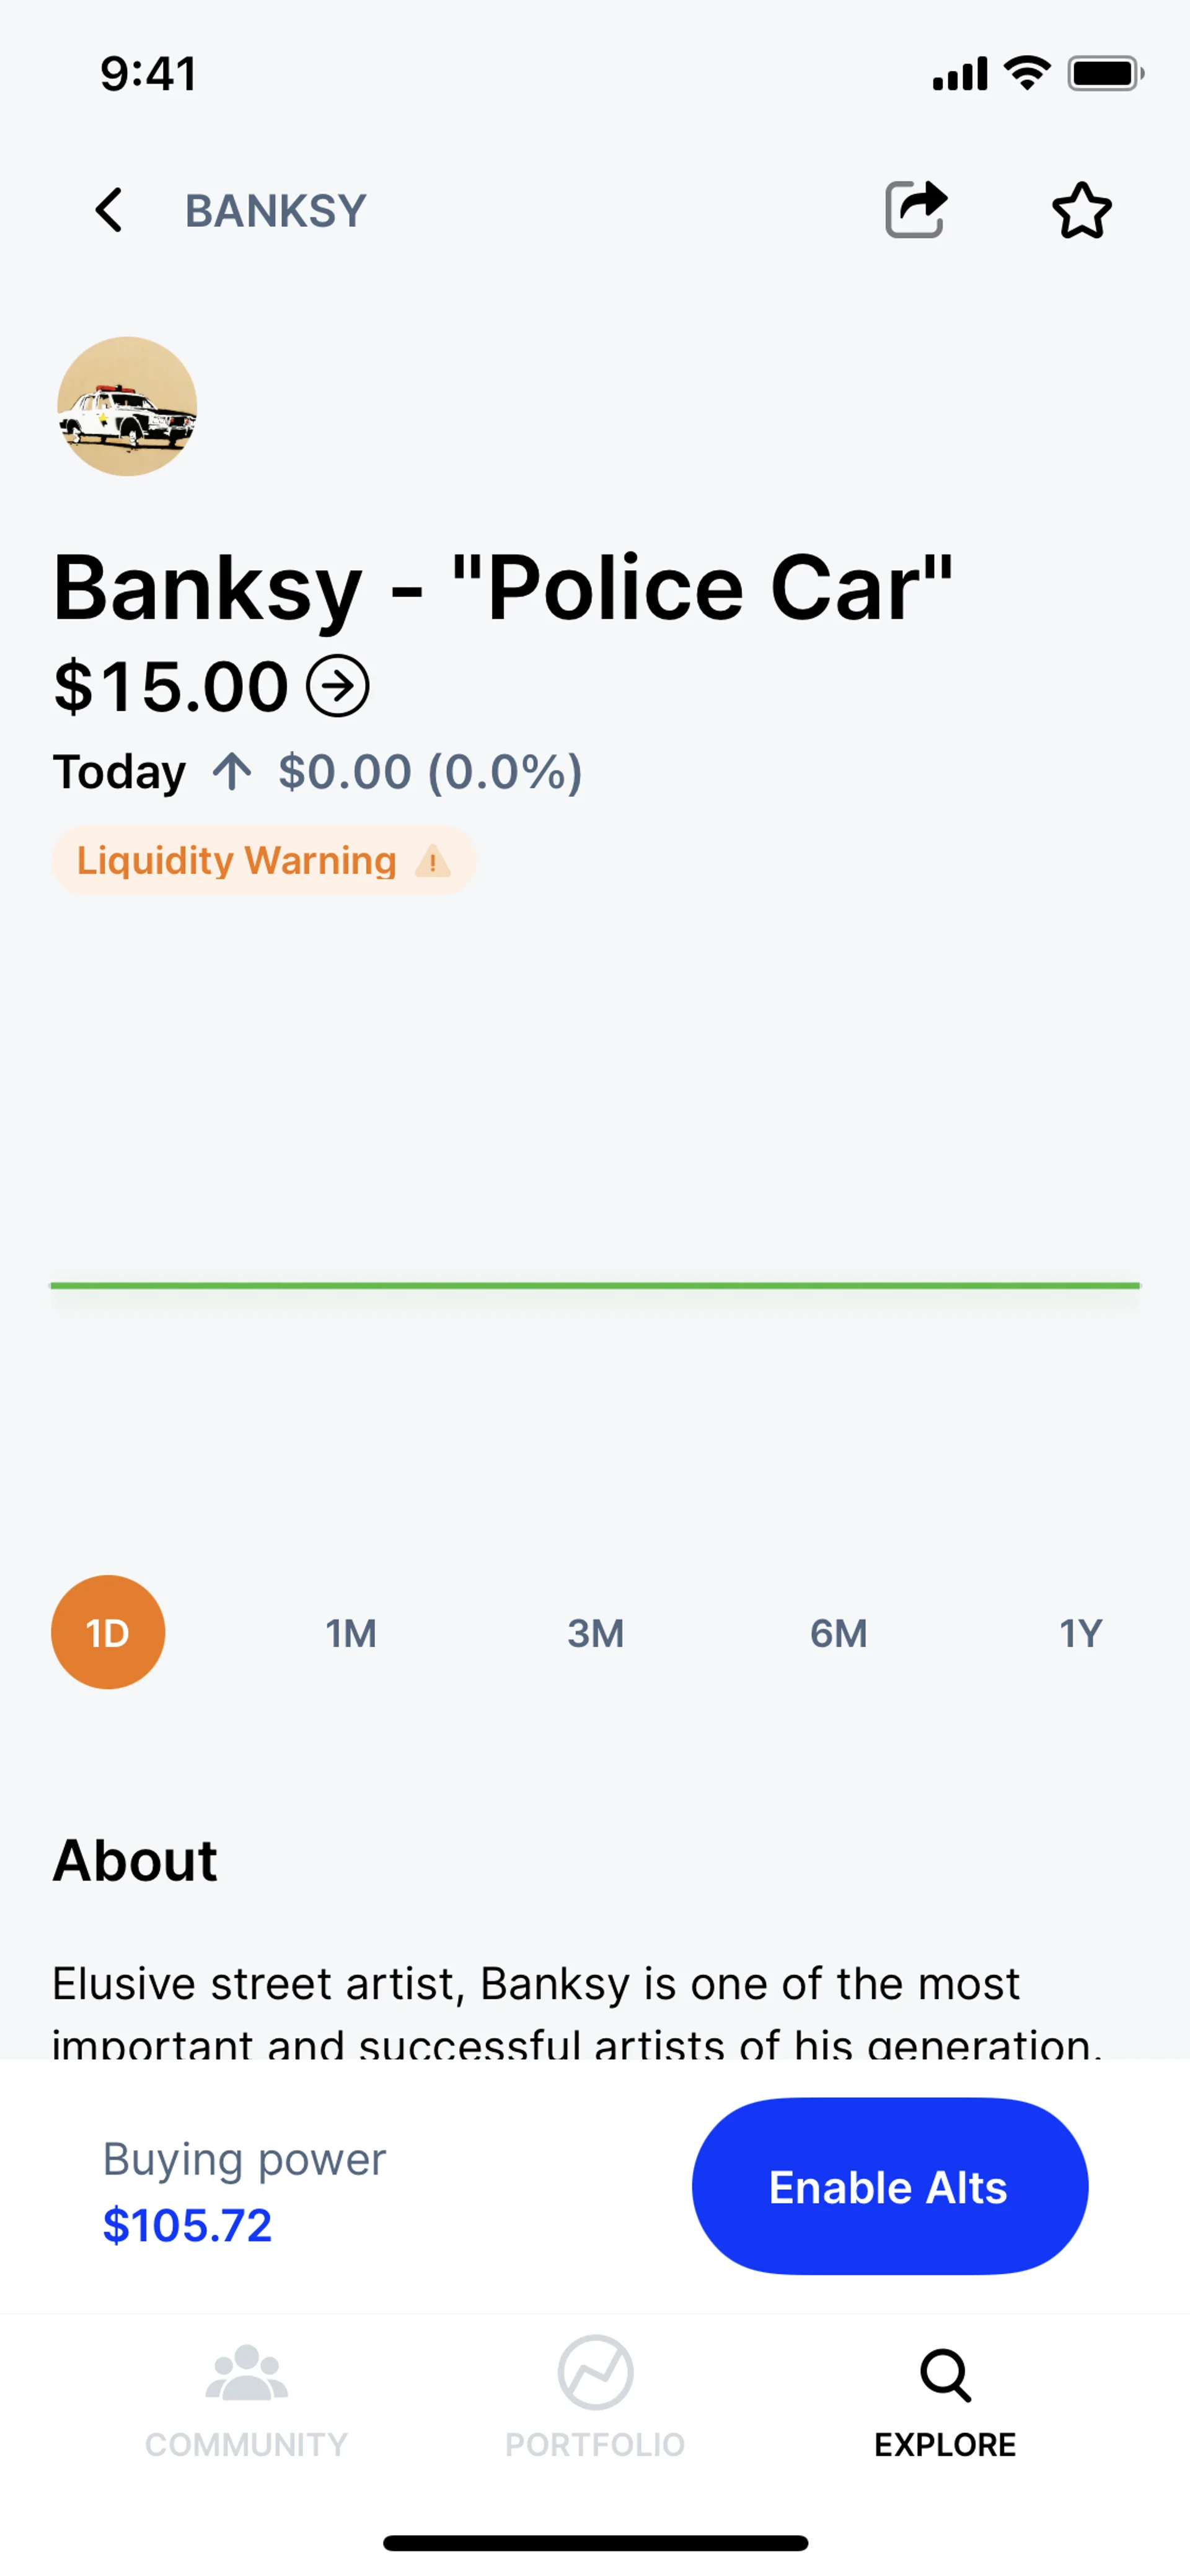1190x2576 pixels.
Task: Tap circled arrow next to $15.00
Action: 338,686
